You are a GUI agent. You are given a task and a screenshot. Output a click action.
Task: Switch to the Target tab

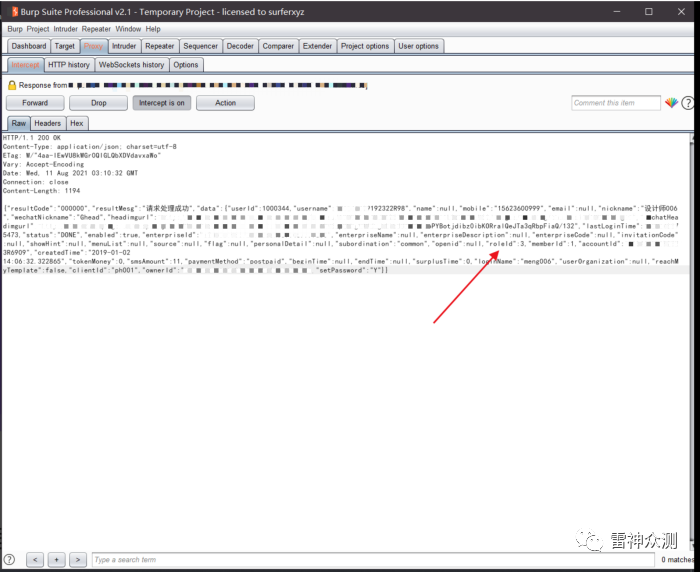point(65,46)
